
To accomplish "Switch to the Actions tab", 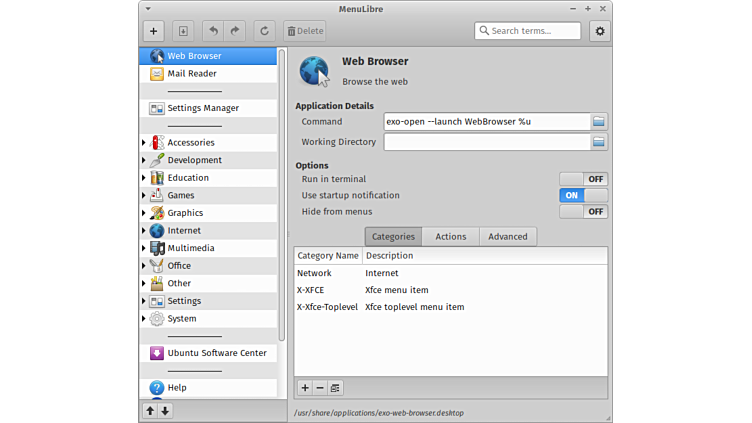I will (x=450, y=237).
